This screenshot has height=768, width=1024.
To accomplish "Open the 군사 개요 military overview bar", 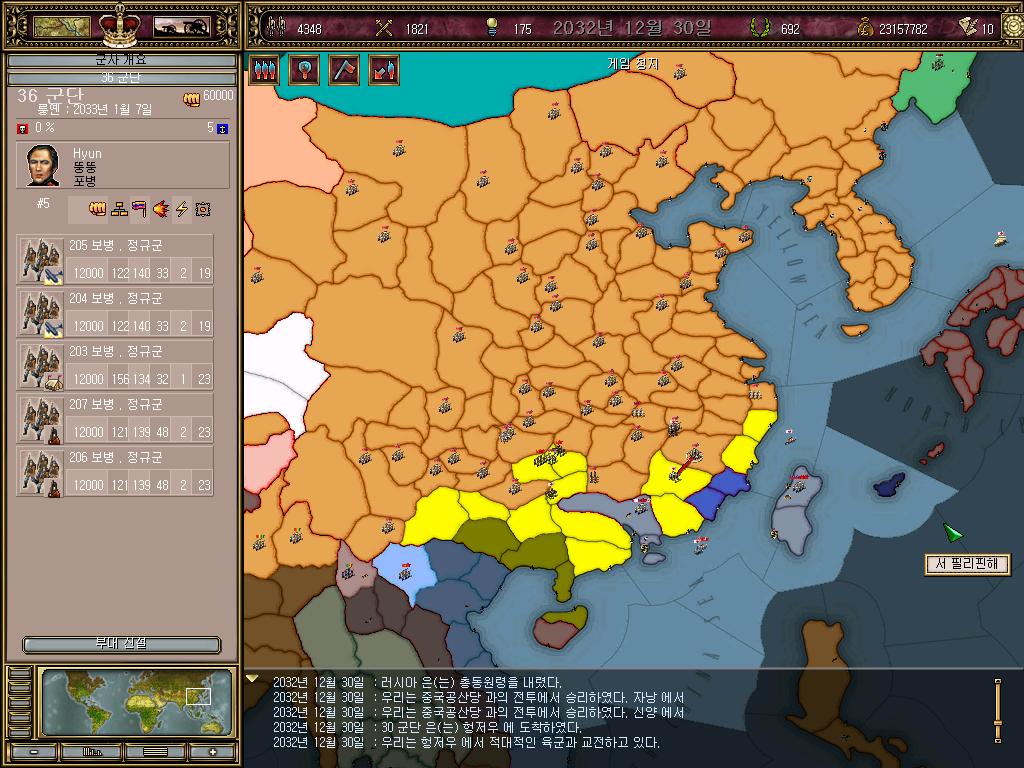I will tap(121, 61).
